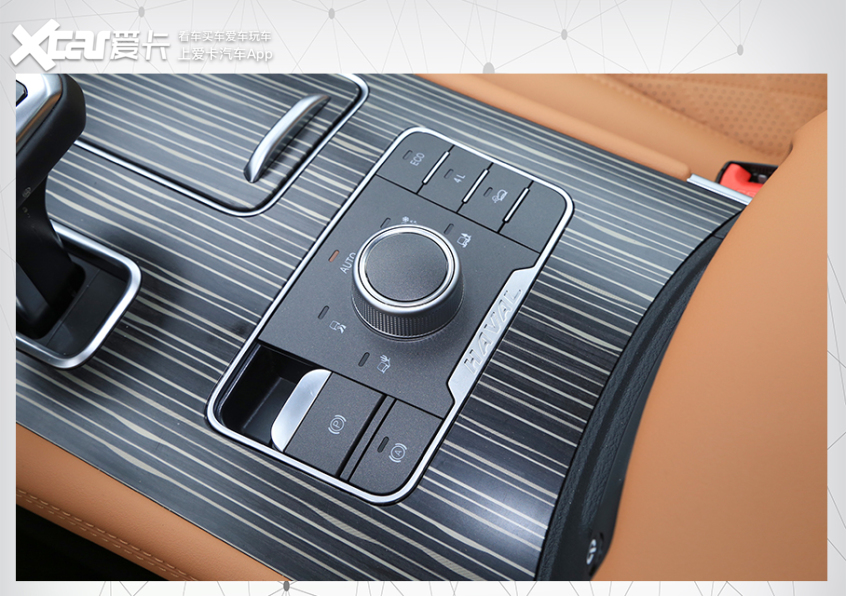
Task: Pick the car icon below the AUTO label
Action: point(337,325)
